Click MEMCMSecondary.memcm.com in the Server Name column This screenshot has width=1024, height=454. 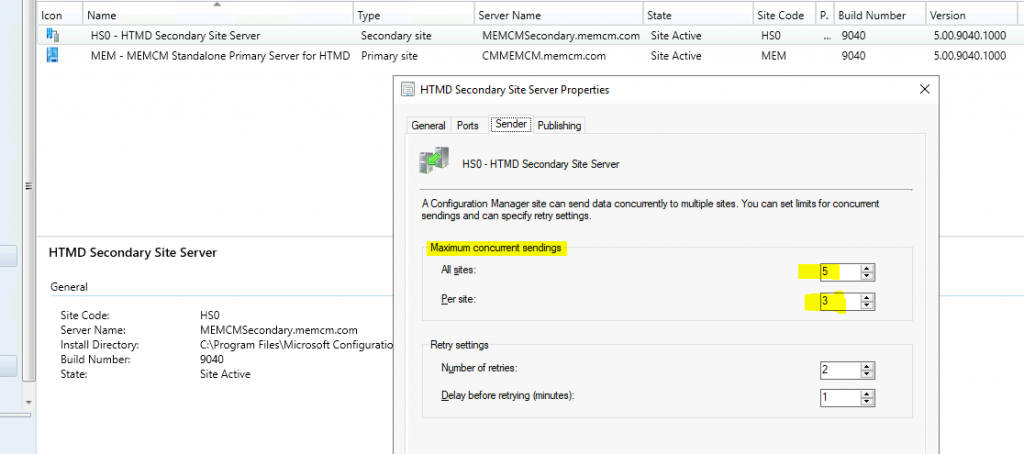click(561, 36)
